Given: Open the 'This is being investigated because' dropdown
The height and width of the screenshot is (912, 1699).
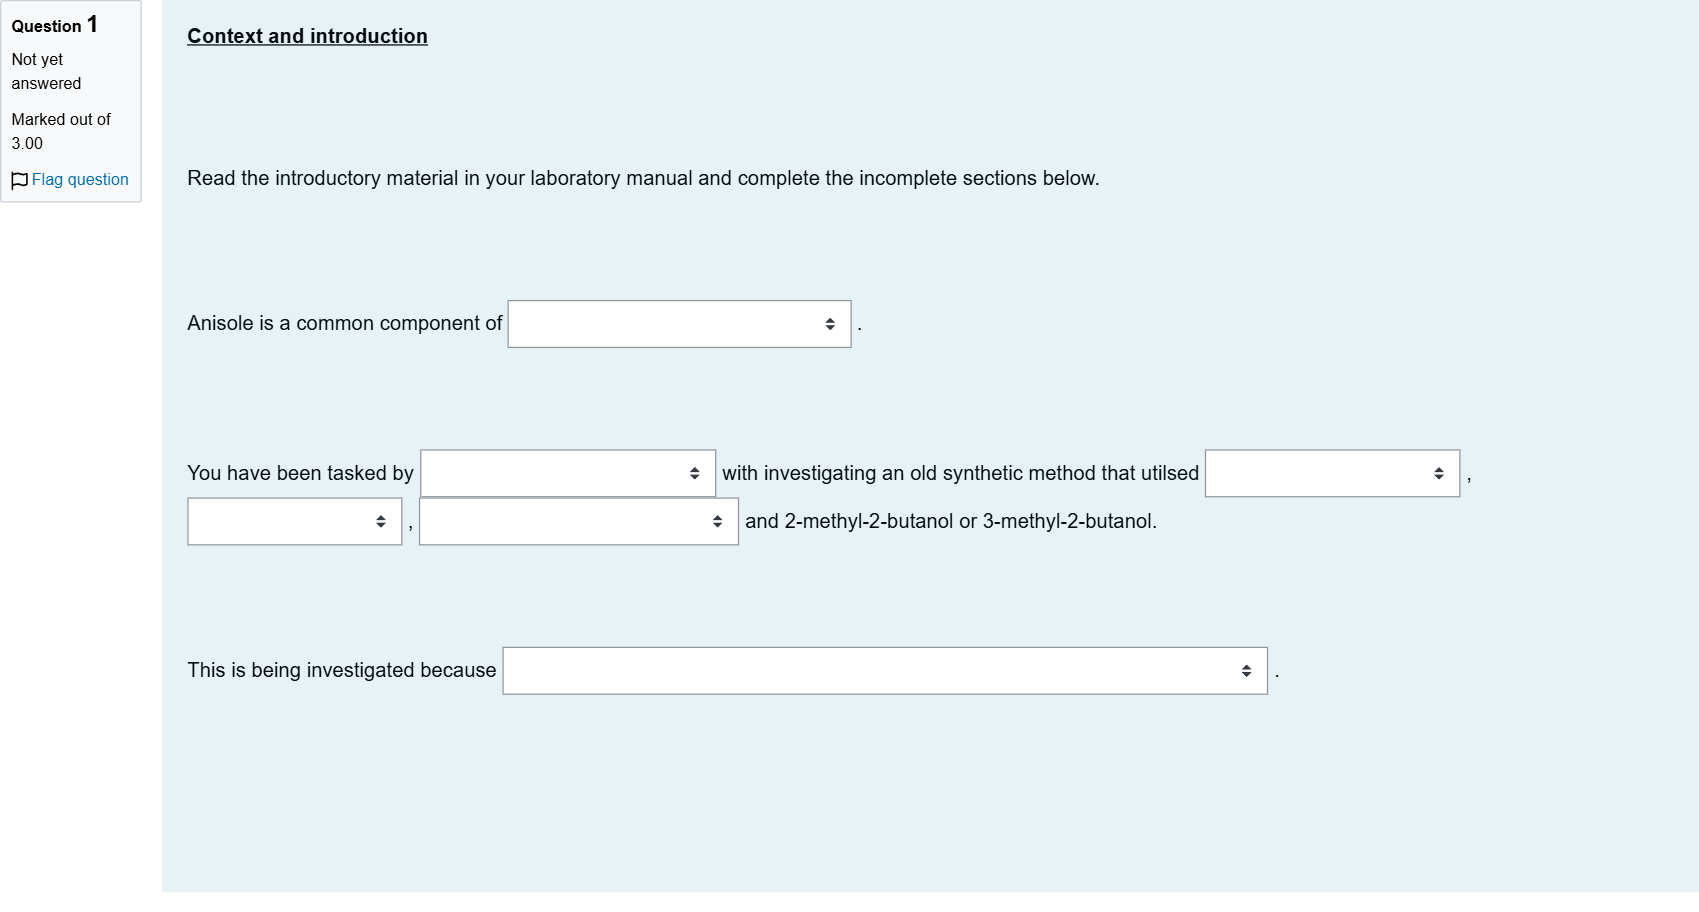Looking at the screenshot, I should [x=885, y=670].
